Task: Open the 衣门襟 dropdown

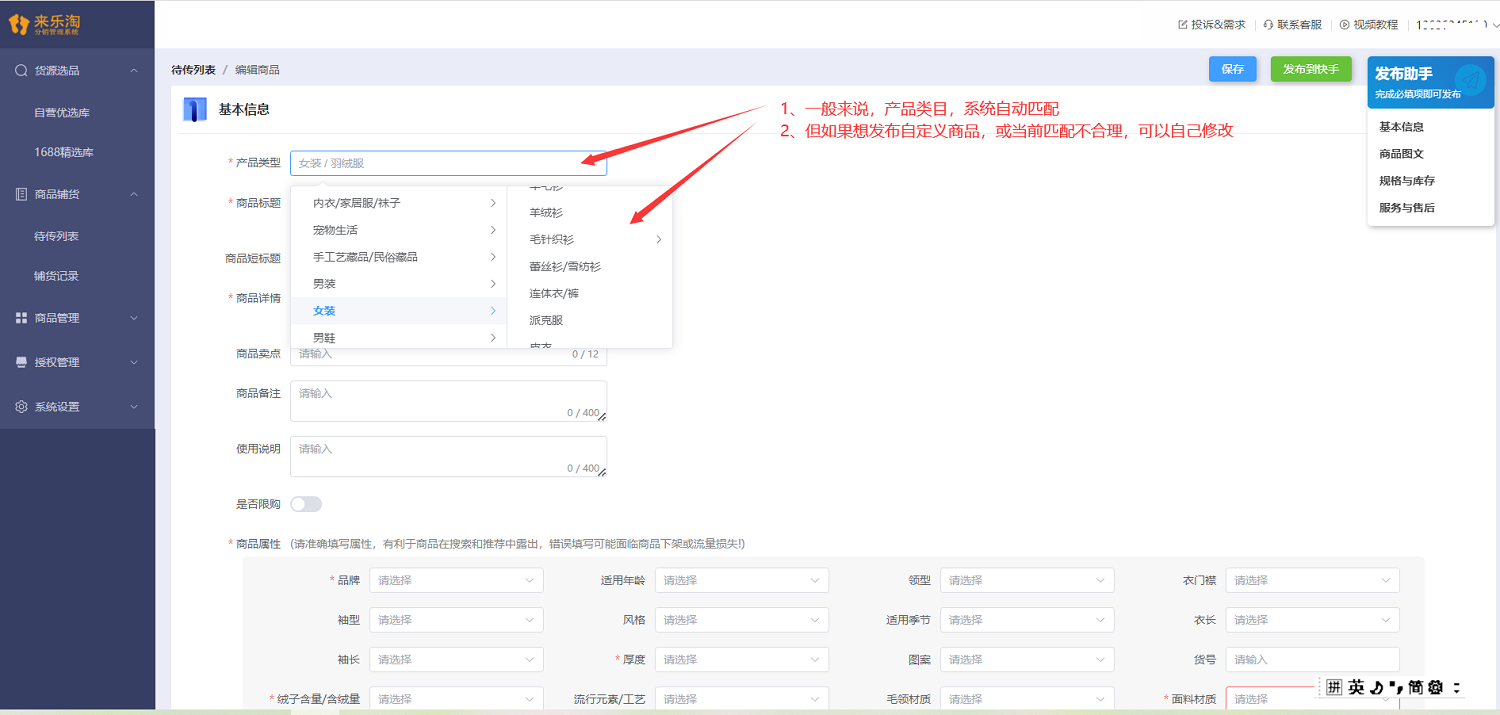Action: click(x=1312, y=580)
